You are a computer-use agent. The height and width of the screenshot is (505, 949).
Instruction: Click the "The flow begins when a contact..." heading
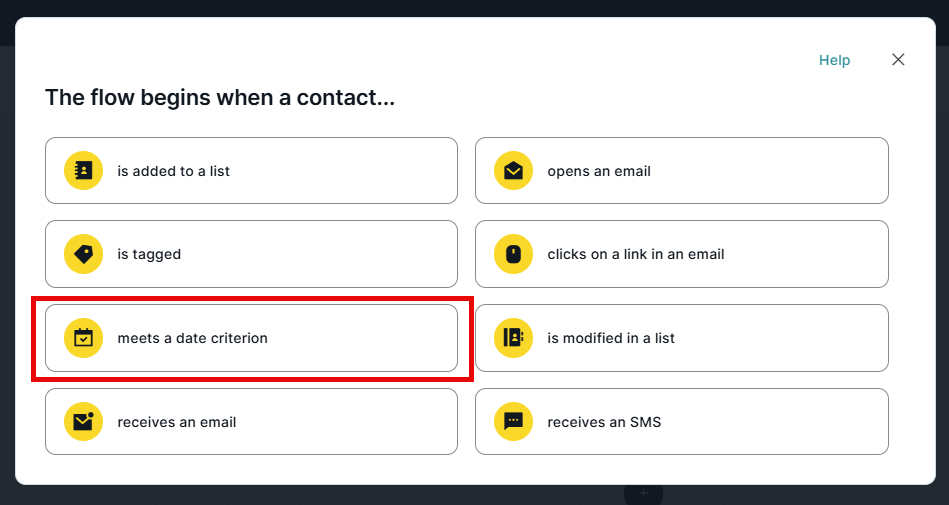coord(220,99)
